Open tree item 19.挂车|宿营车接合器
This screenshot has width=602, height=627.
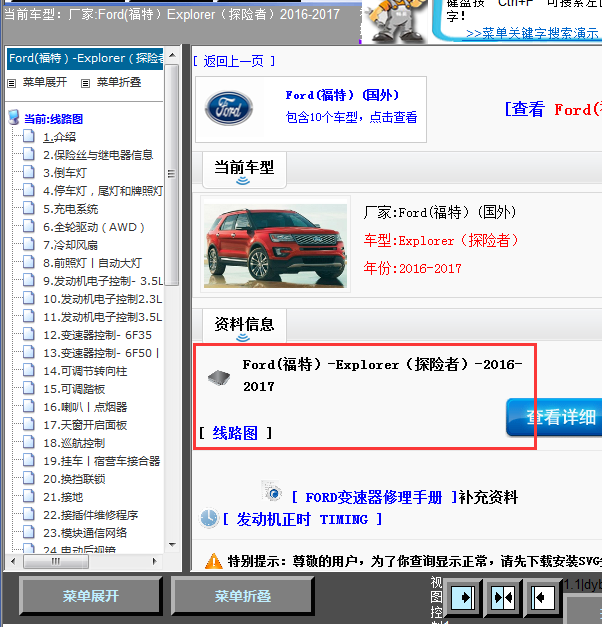point(102,461)
